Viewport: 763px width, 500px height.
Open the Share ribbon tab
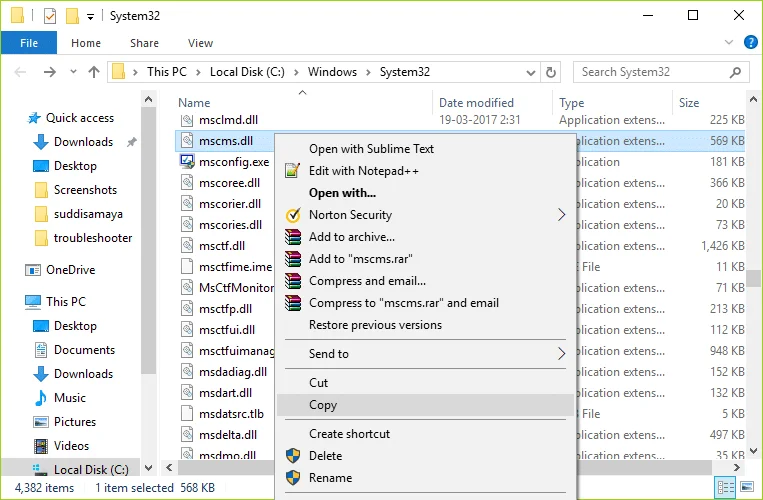(x=144, y=43)
